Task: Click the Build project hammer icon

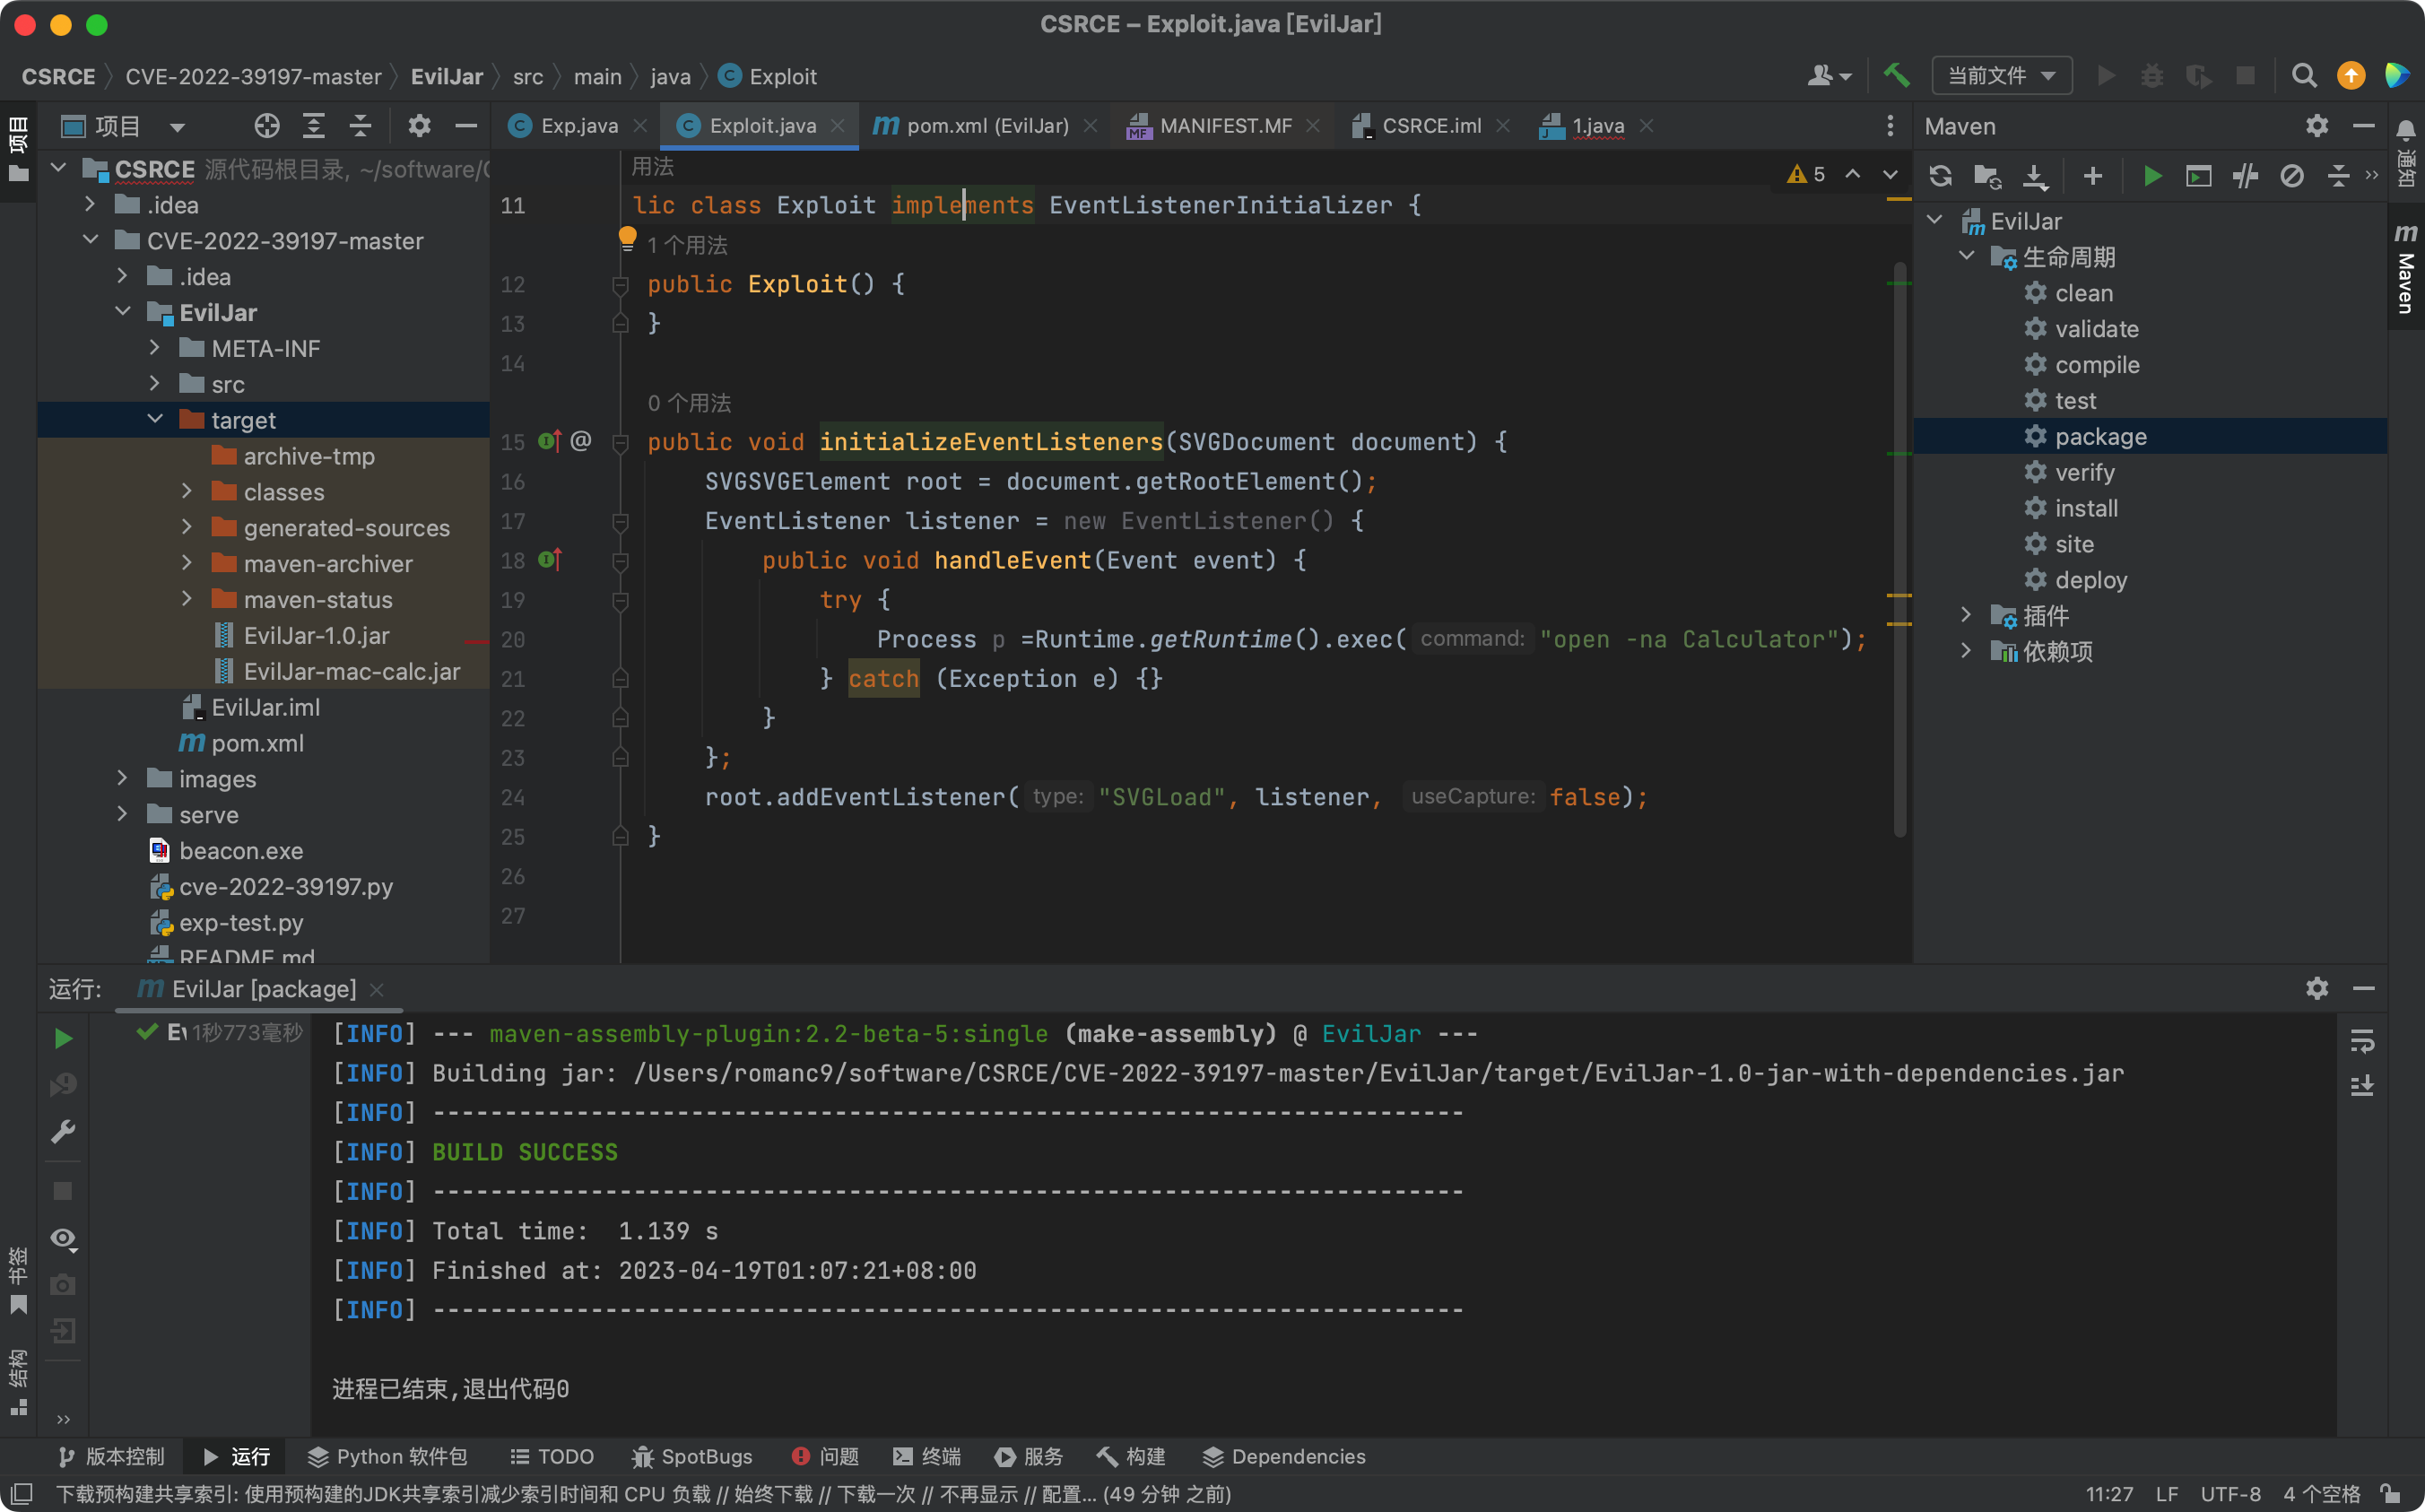Action: coord(1896,76)
